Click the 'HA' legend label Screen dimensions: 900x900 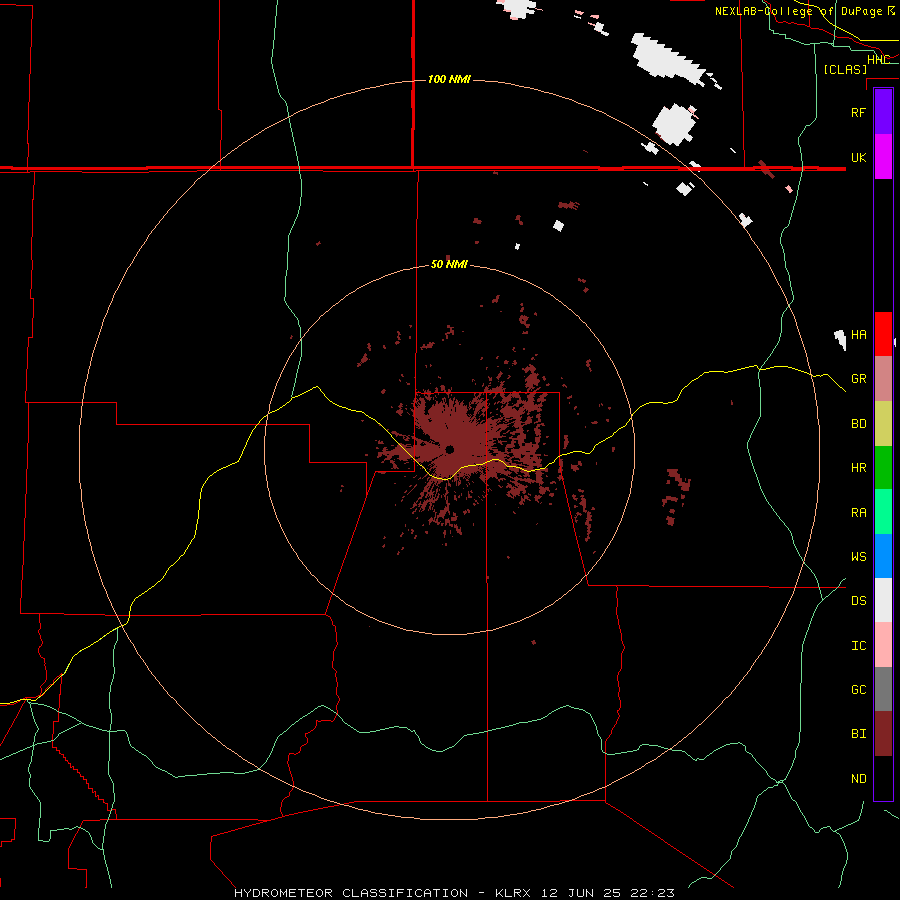858,334
